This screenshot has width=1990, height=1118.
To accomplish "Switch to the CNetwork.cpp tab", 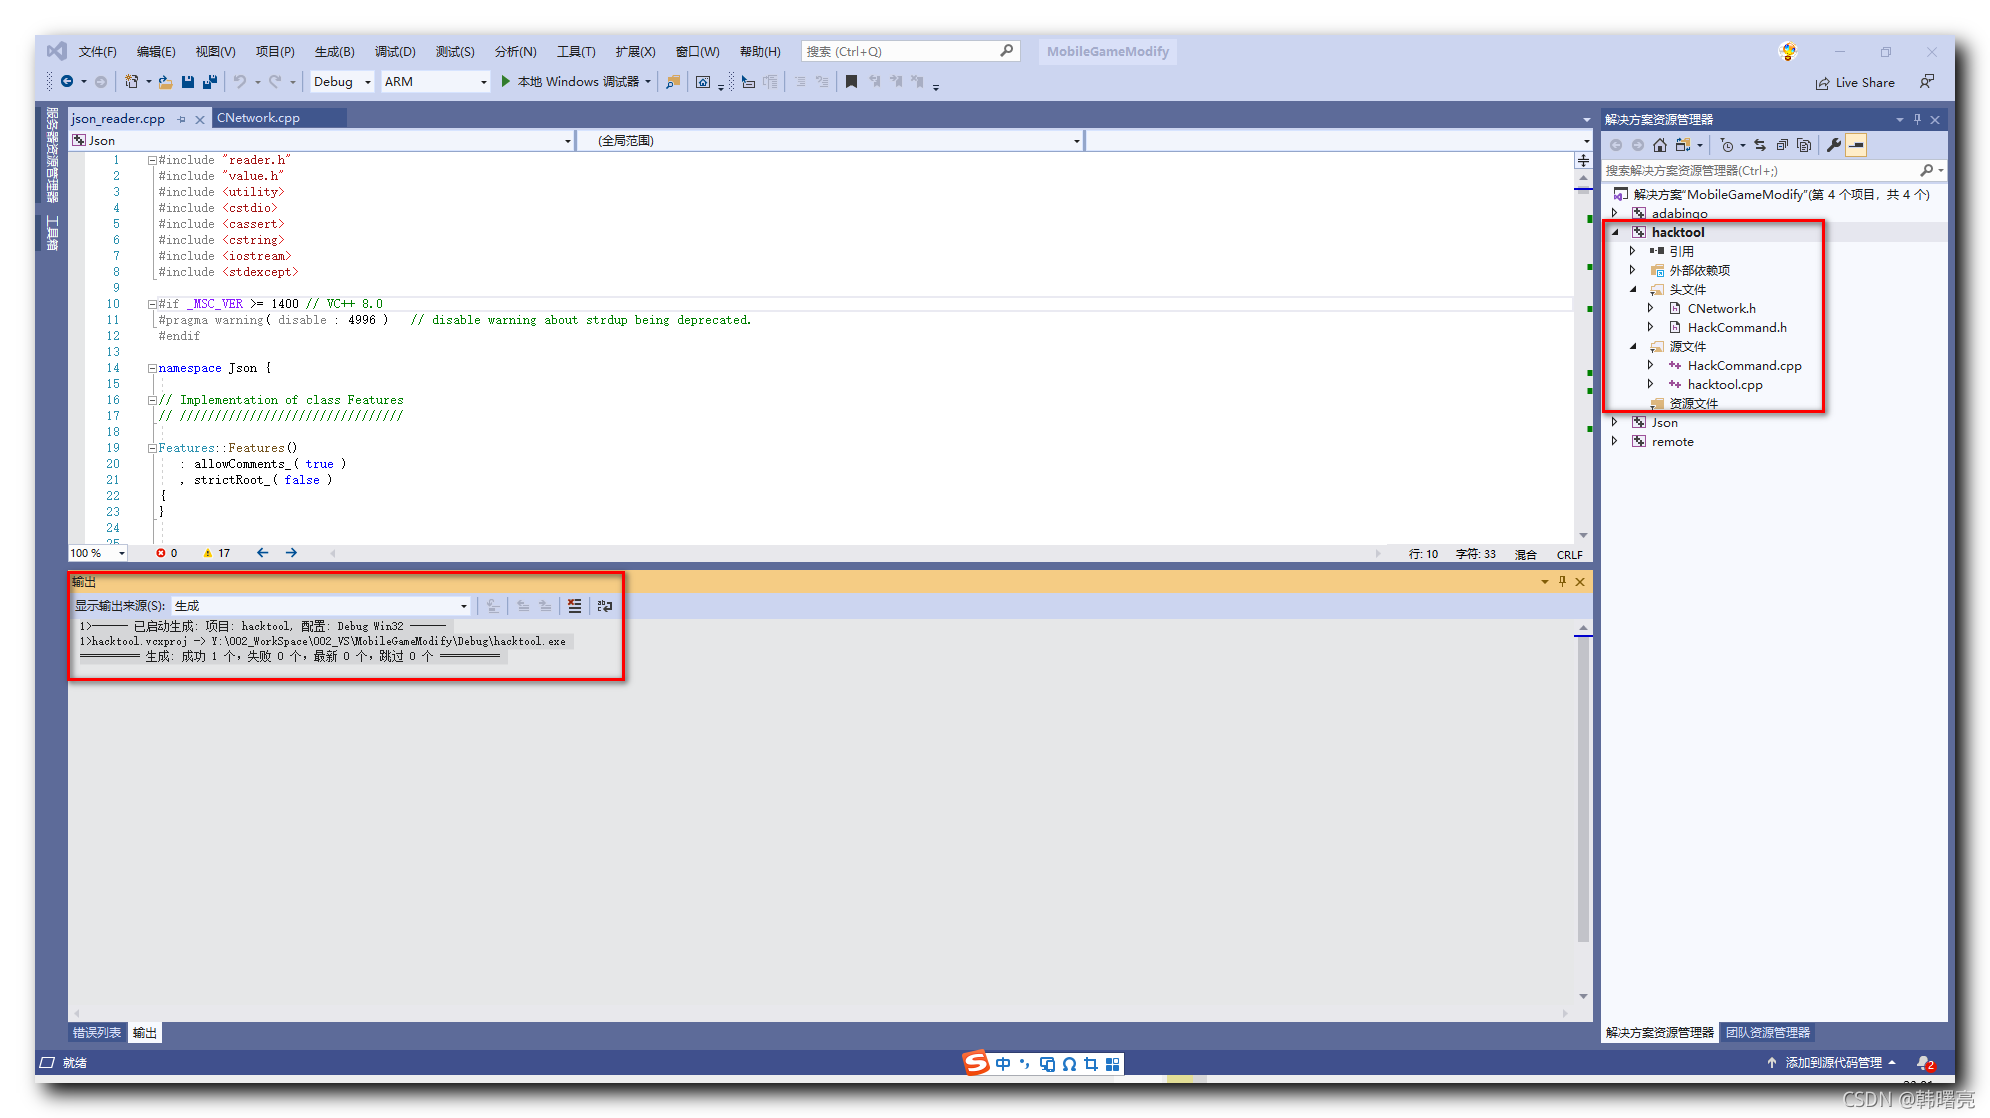I will click(258, 118).
